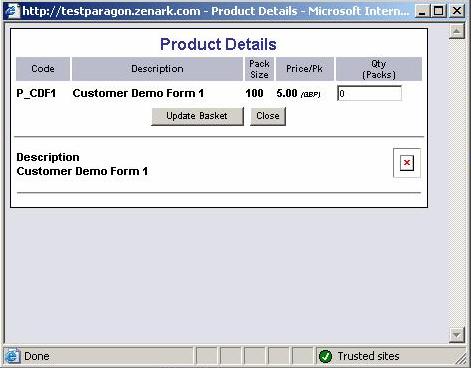
Task: Click the Trusted sites status text
Action: coord(368,356)
